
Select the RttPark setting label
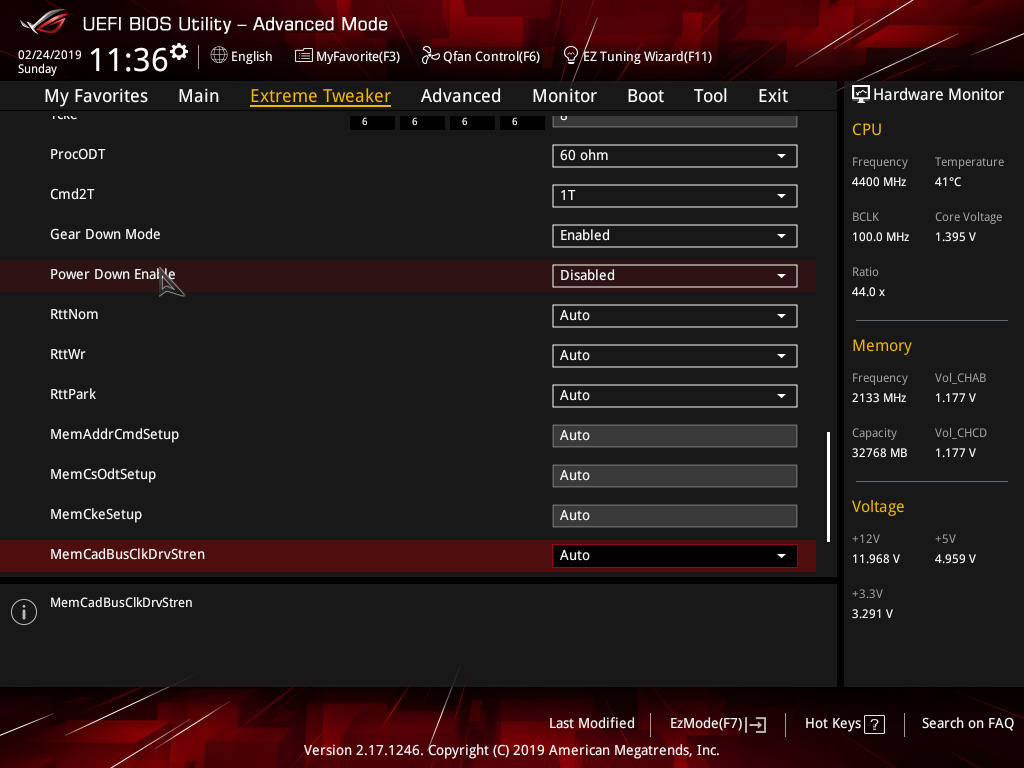(73, 394)
